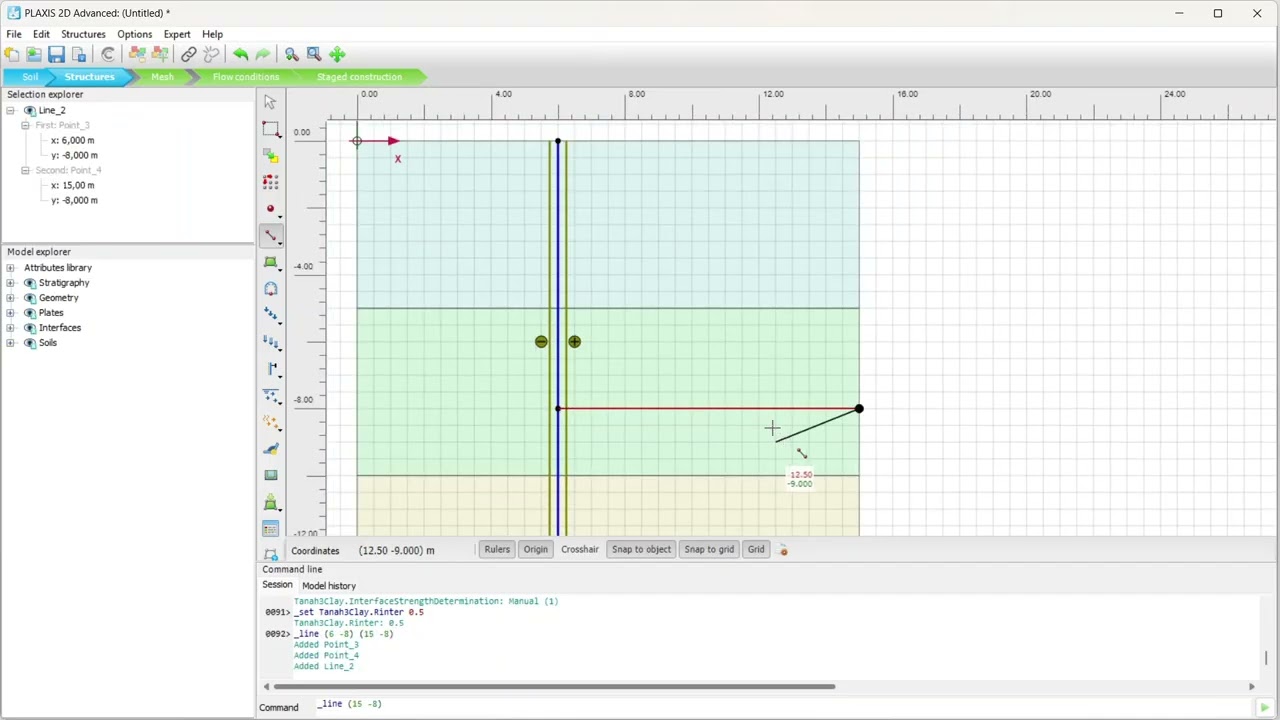
Task: Click the command log horizontal scrollbar
Action: (554, 687)
